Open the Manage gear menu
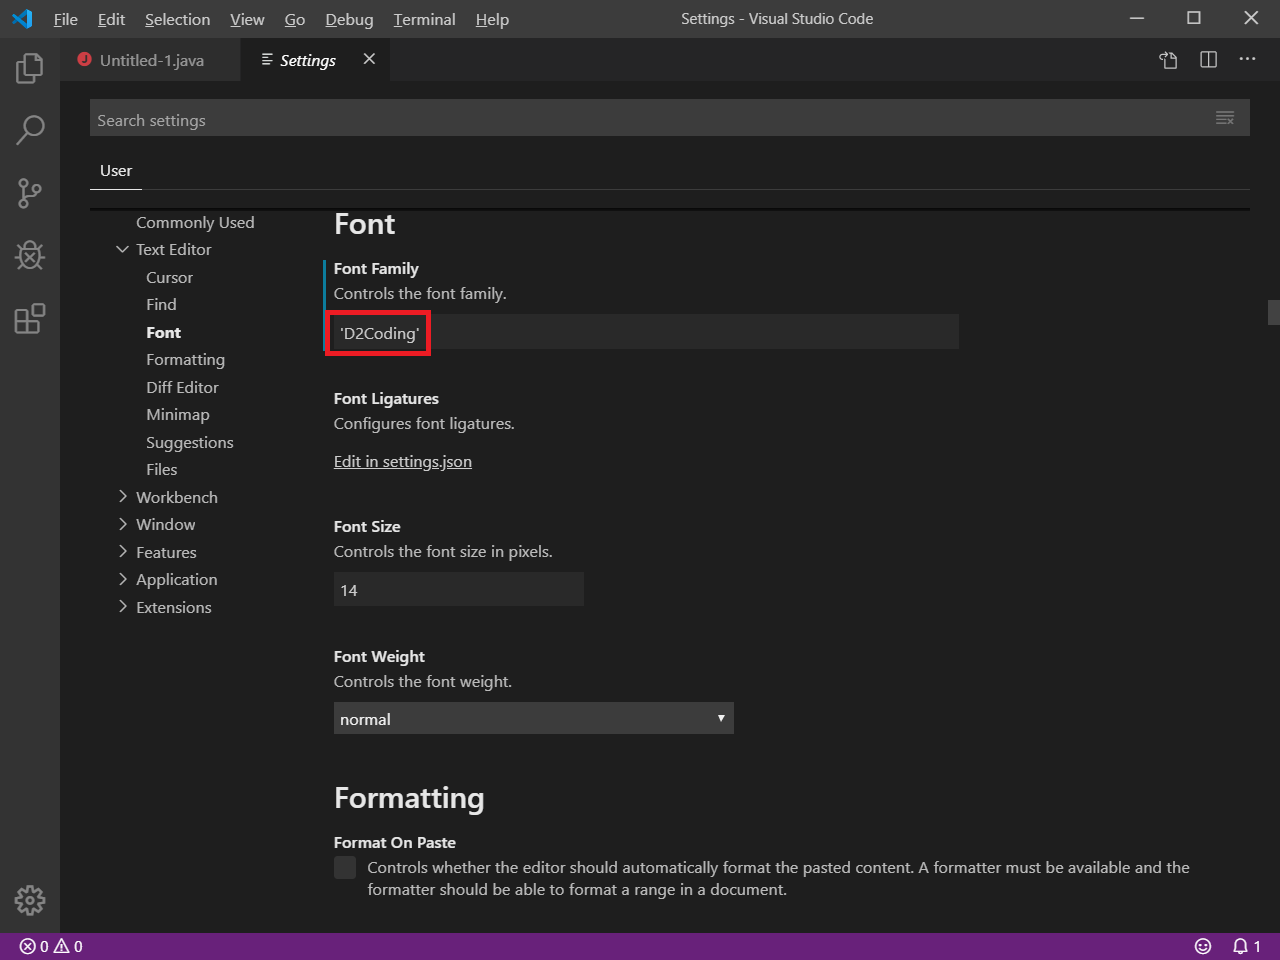Image resolution: width=1280 pixels, height=960 pixels. pyautogui.click(x=30, y=900)
